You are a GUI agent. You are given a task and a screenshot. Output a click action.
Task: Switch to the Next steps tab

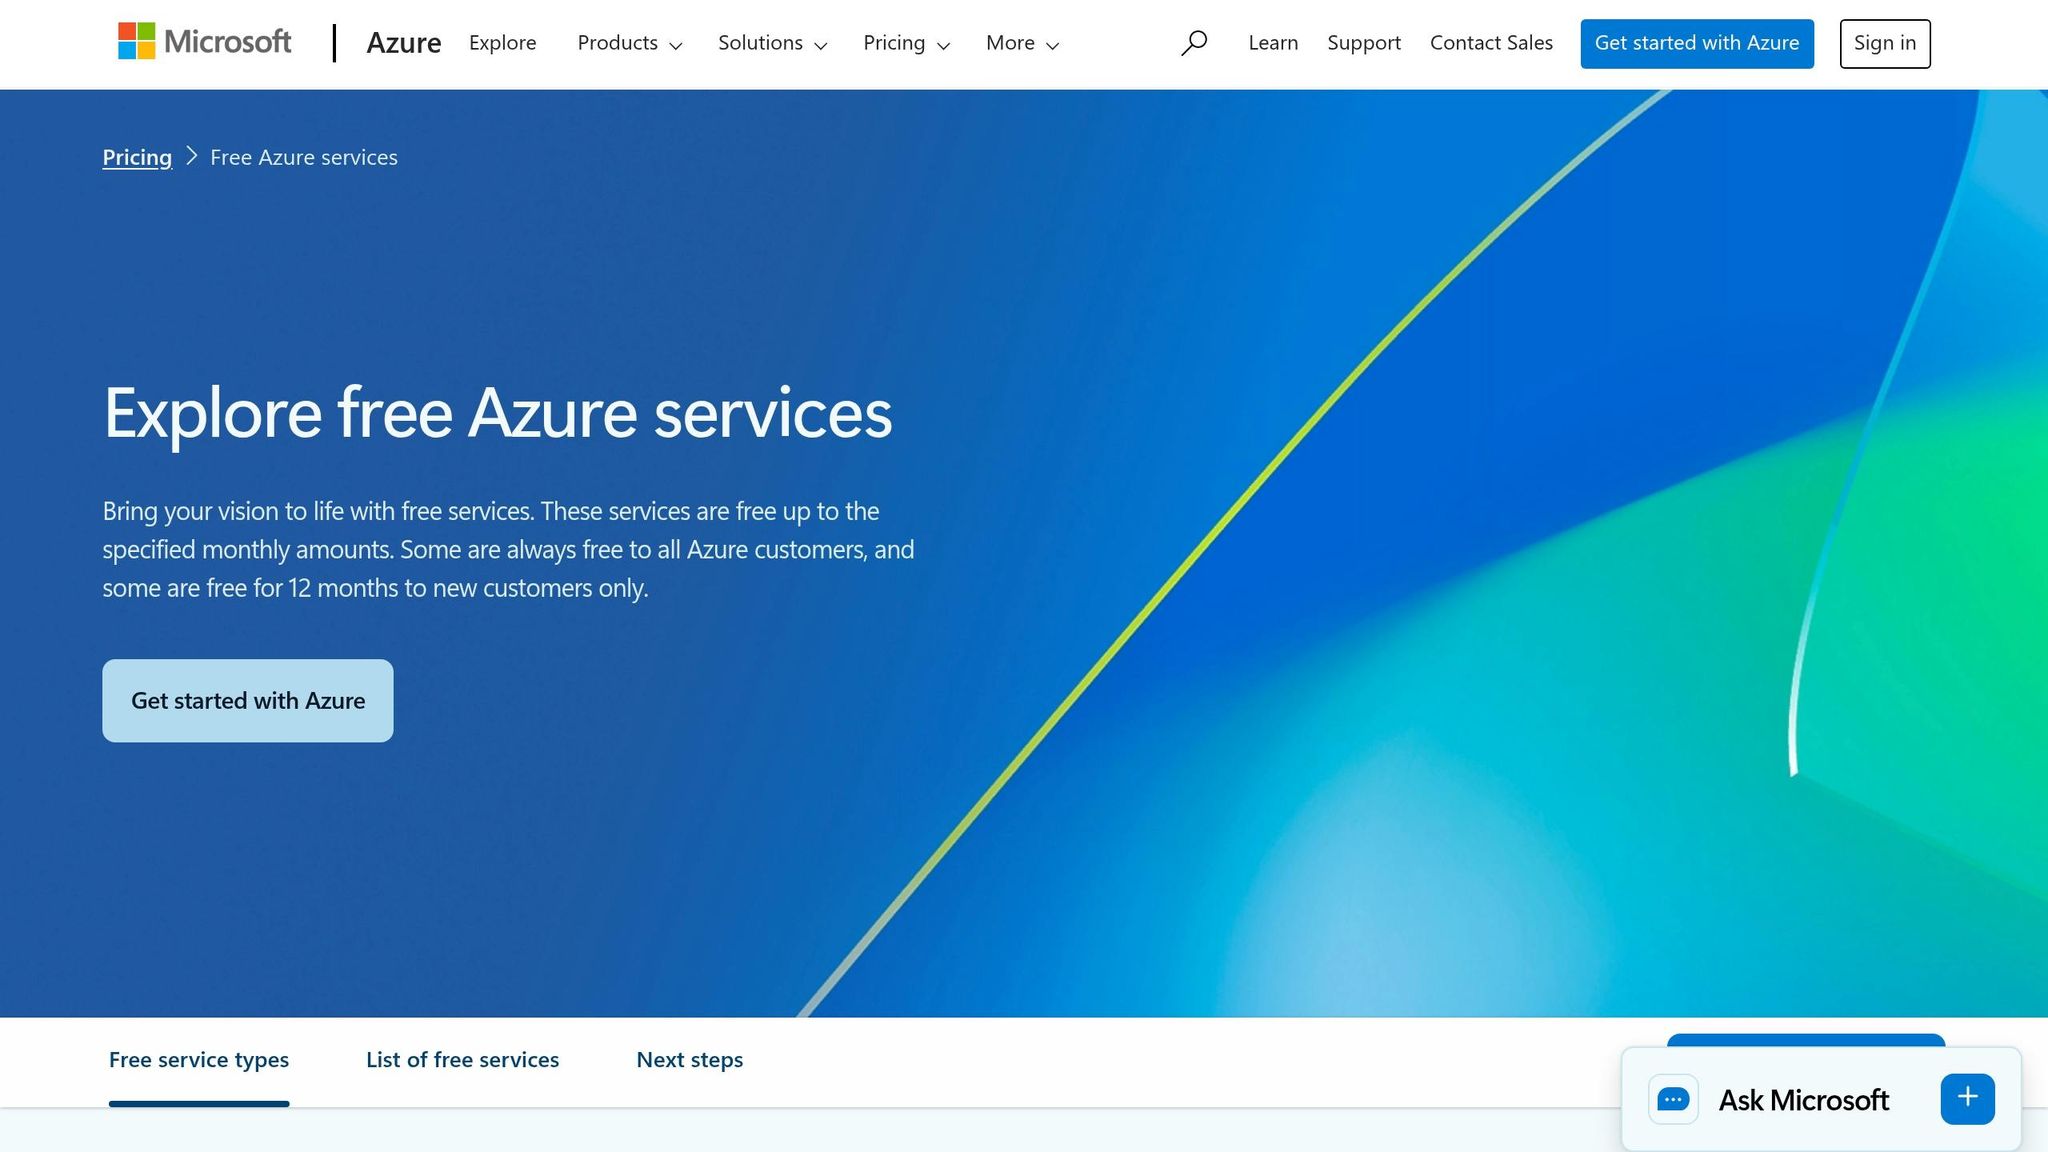pos(690,1060)
